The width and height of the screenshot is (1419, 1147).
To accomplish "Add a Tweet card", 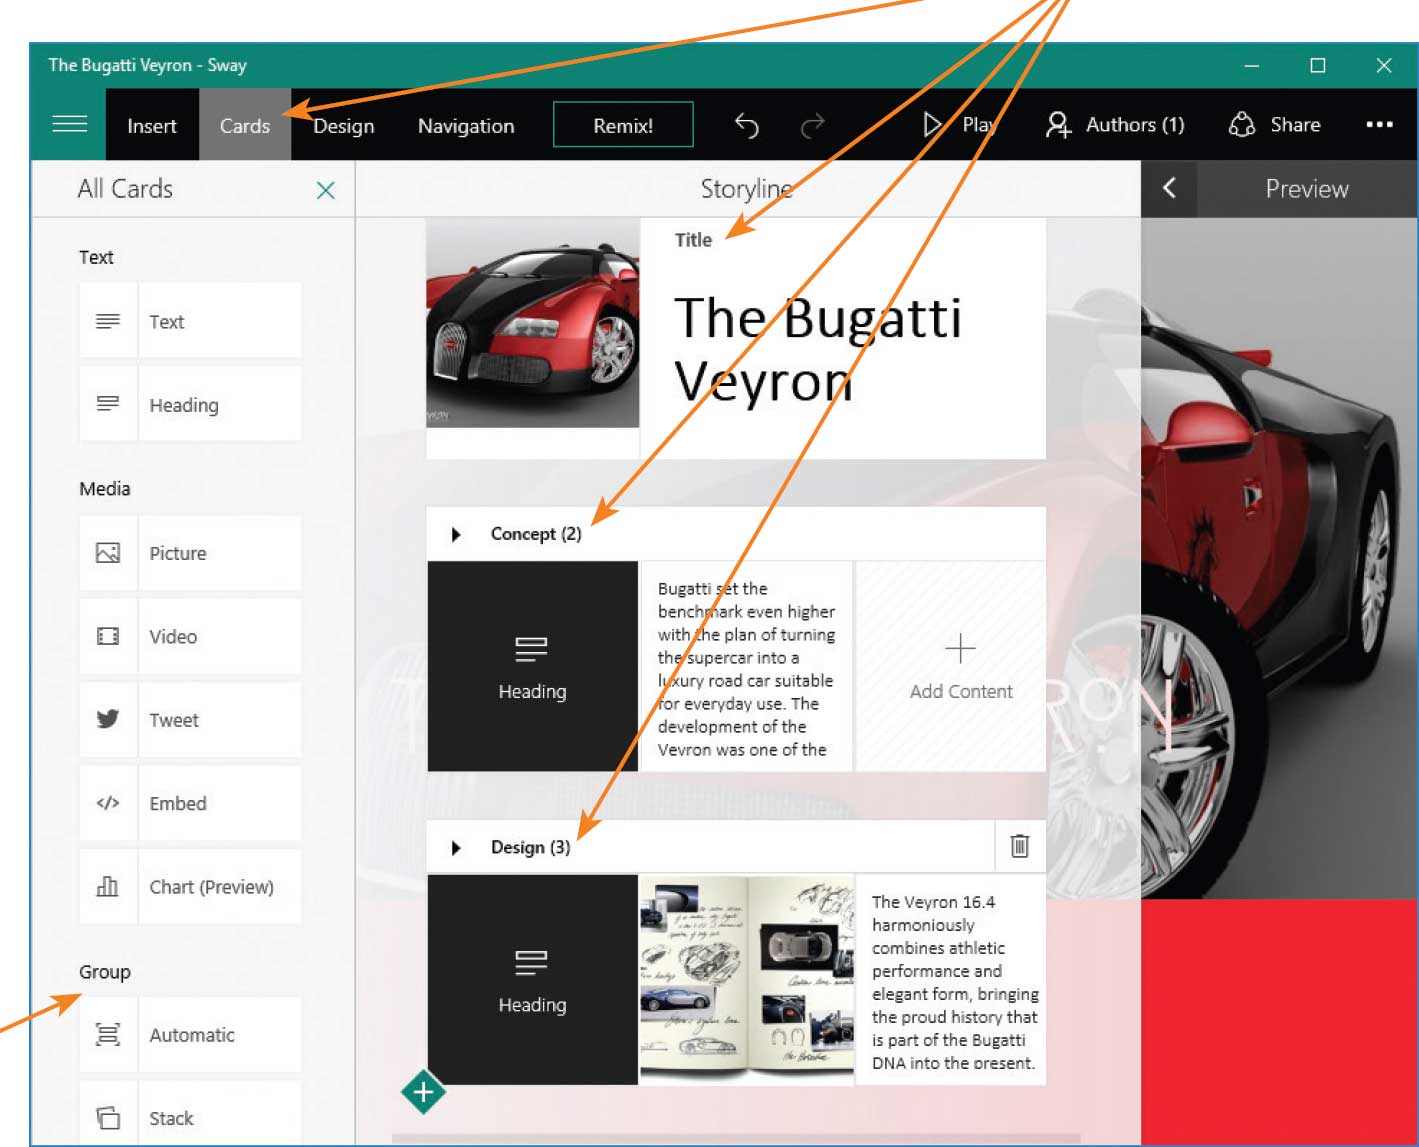I will [x=190, y=720].
